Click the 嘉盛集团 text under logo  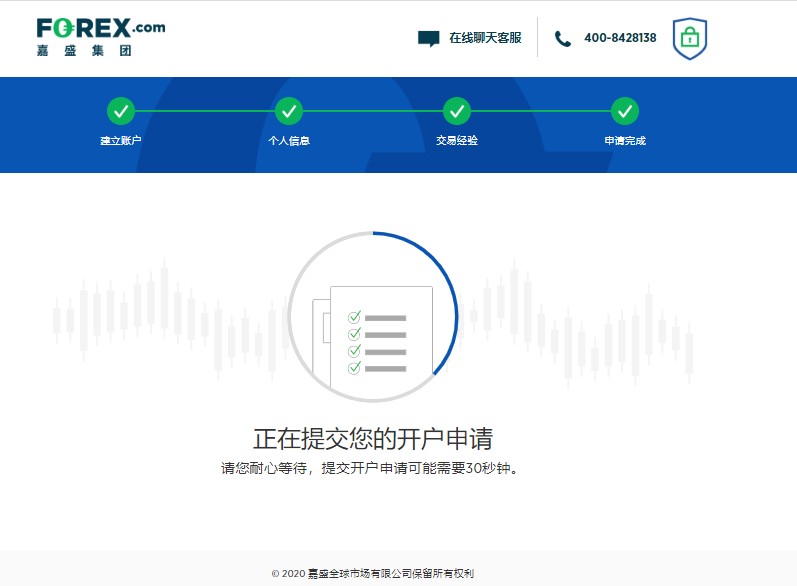click(x=83, y=51)
